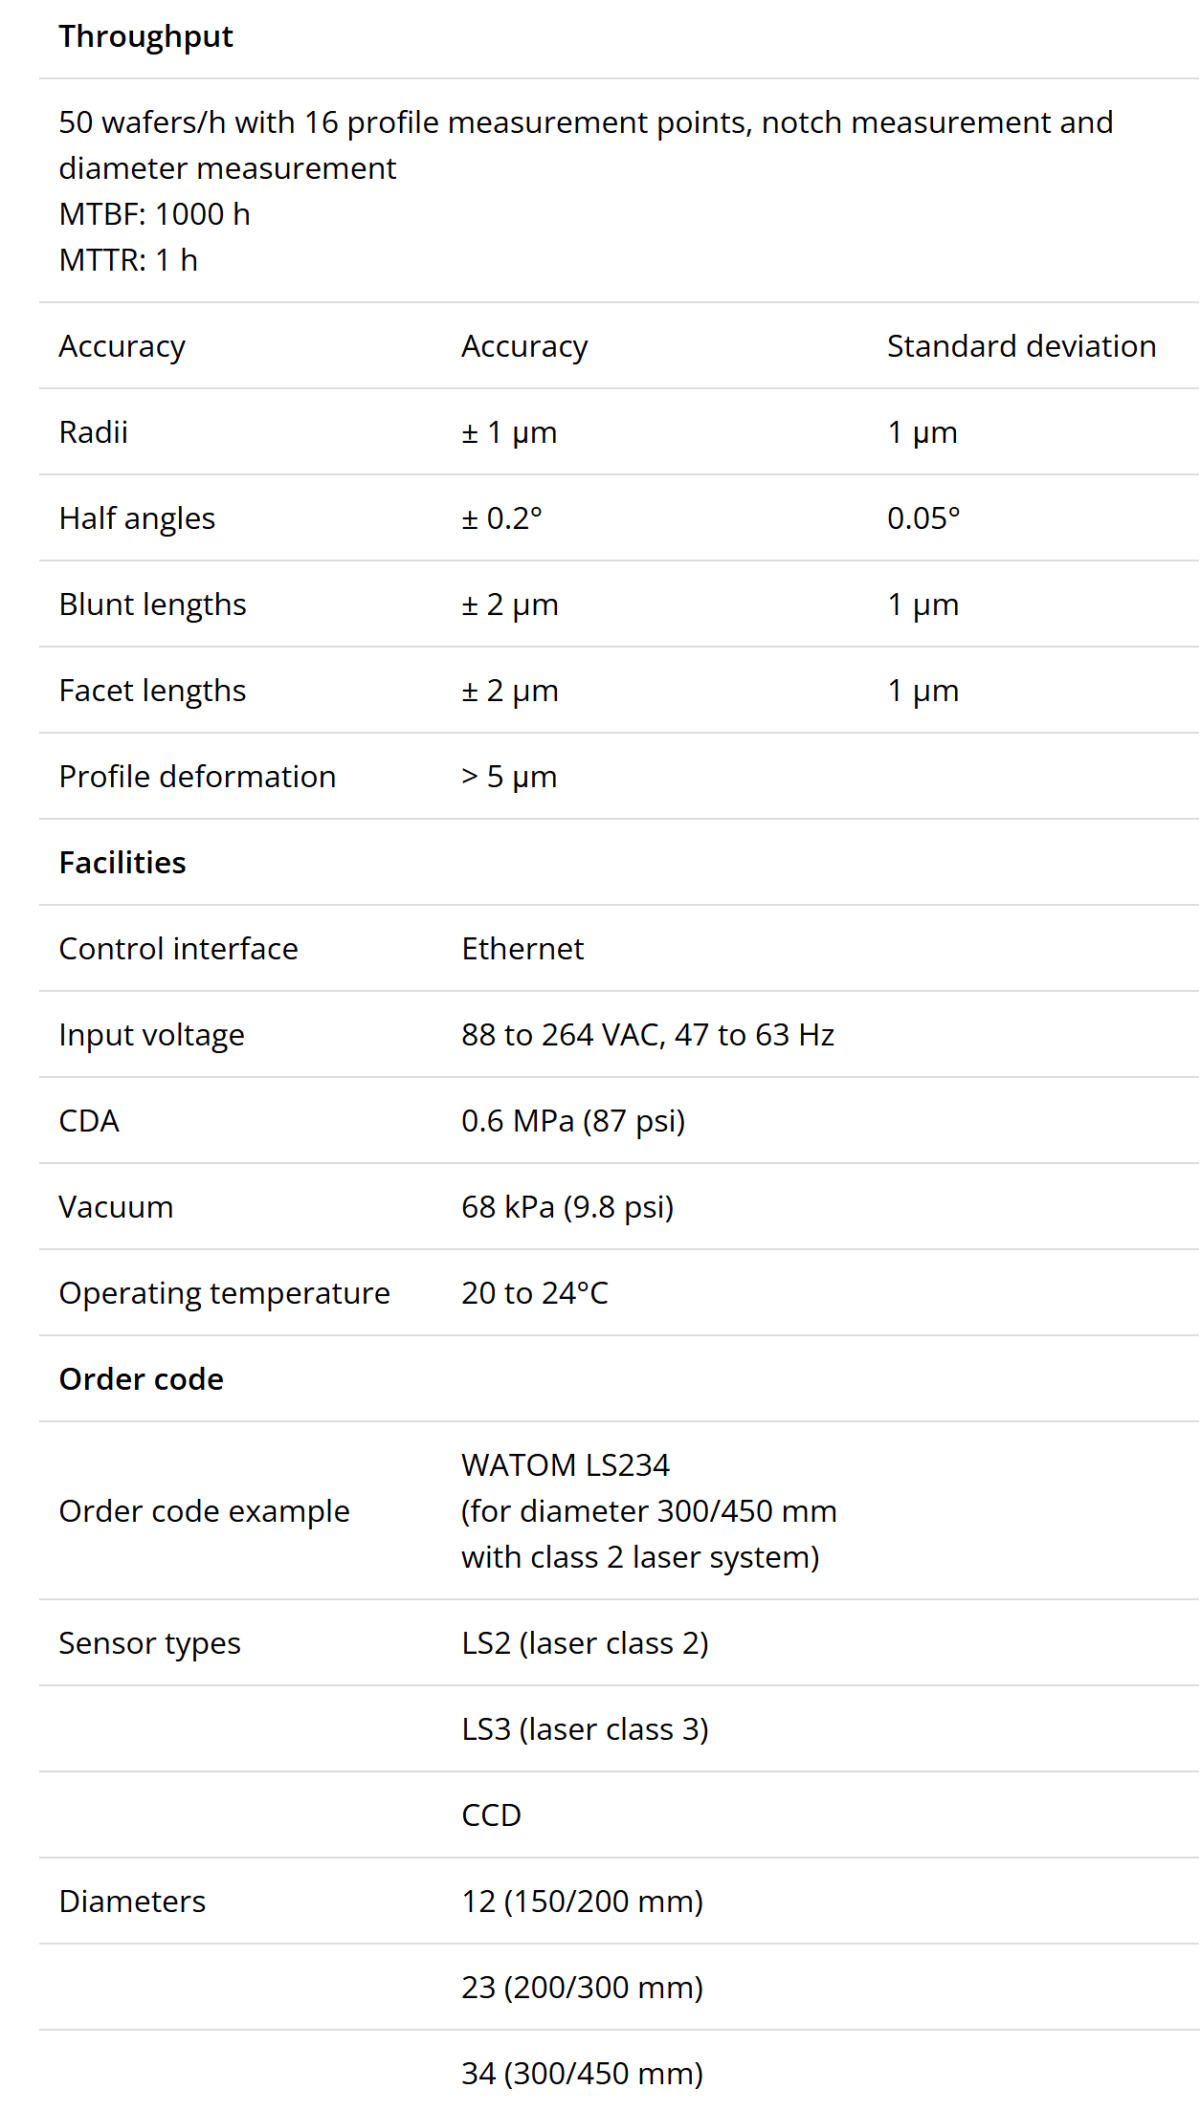1200x2111 pixels.
Task: Click the Throughput section heading
Action: [x=145, y=37]
